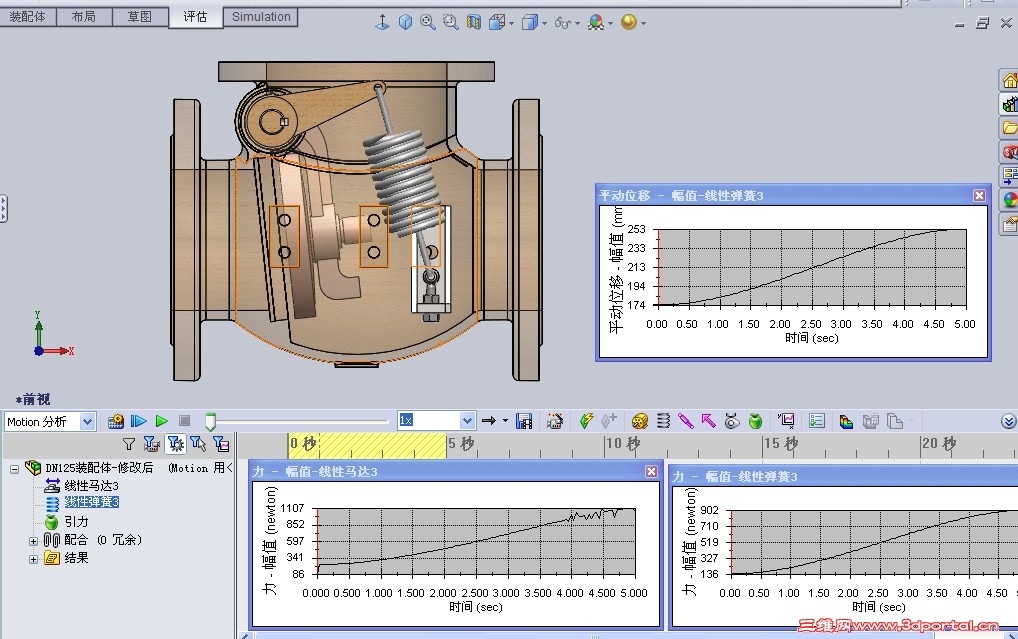1018x639 pixels.
Task: Open Results and Plots graph icon
Action: 786,421
